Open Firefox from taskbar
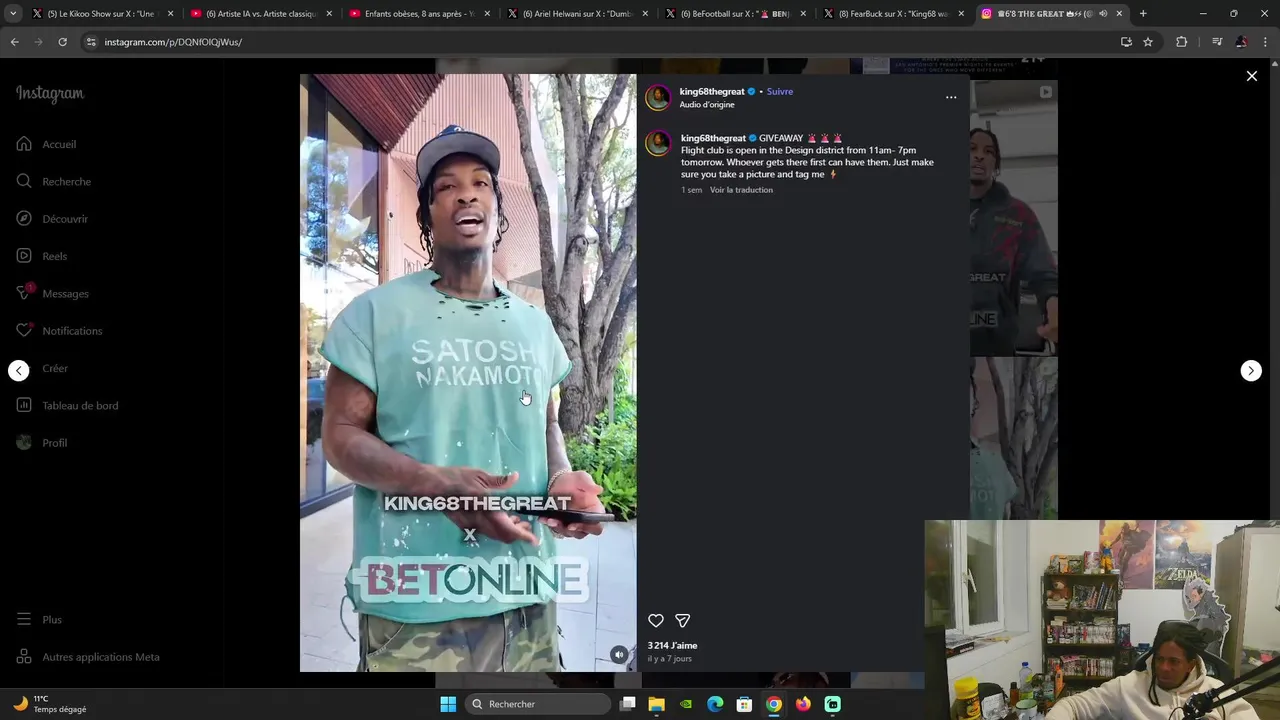 [x=803, y=704]
